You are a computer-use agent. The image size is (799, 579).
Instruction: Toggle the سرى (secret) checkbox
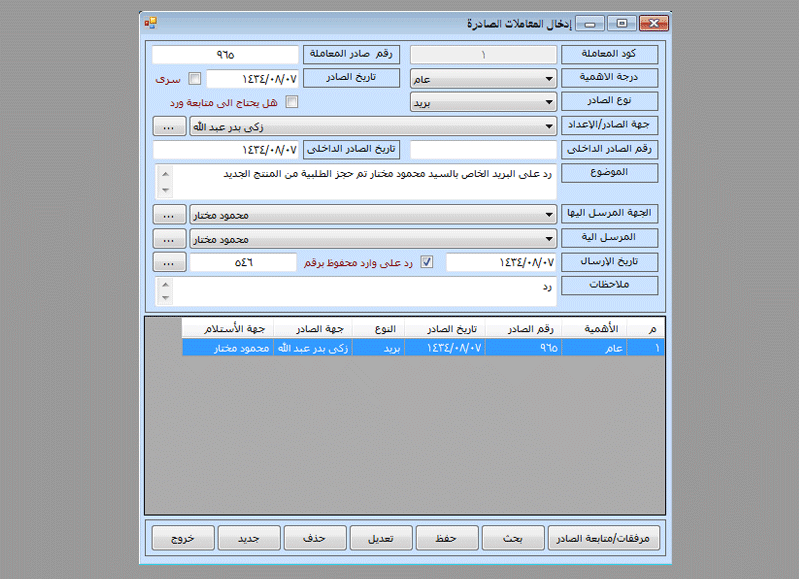tap(195, 78)
